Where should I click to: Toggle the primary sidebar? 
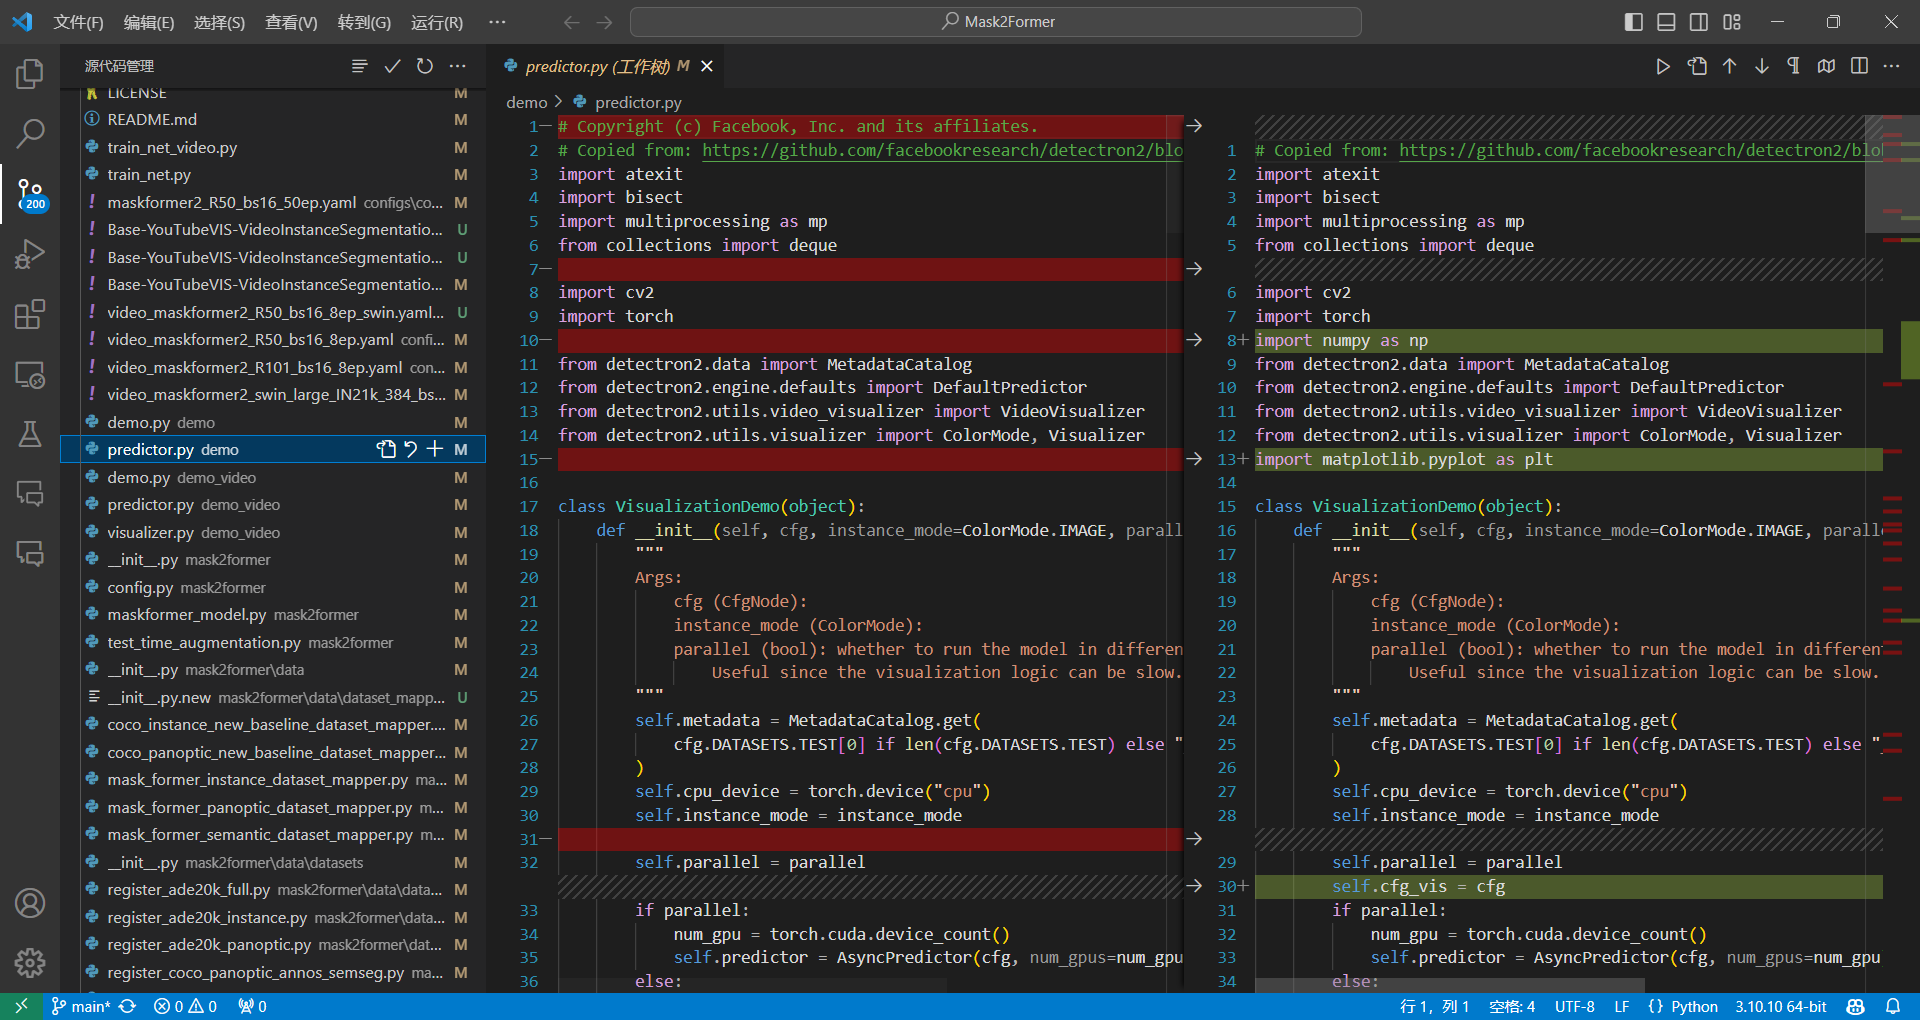[x=1633, y=21]
